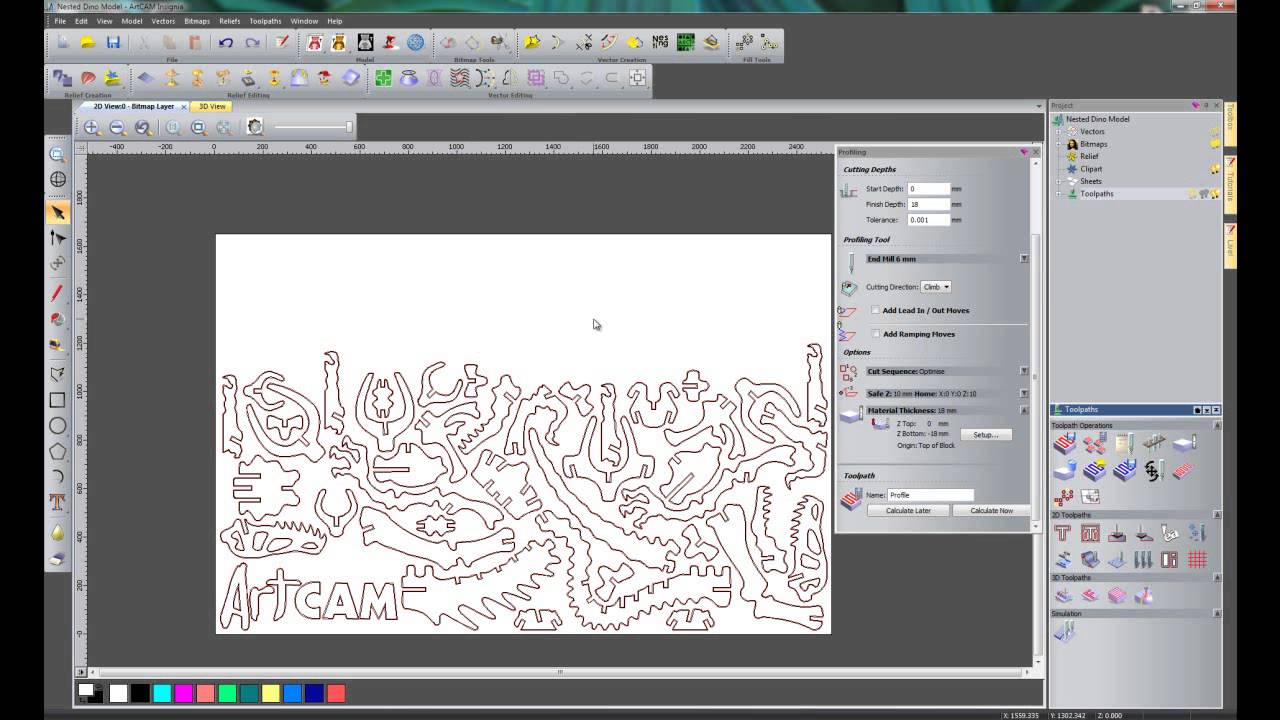Expand the Cut Sequence section arrow
Screen dimensions: 1280x720
tap(1024, 371)
